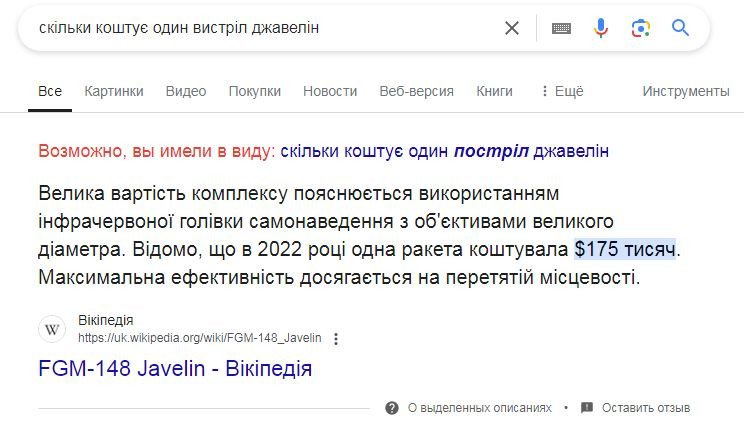Click the suggested query with постріл
The height and width of the screenshot is (440, 744).
pos(445,151)
